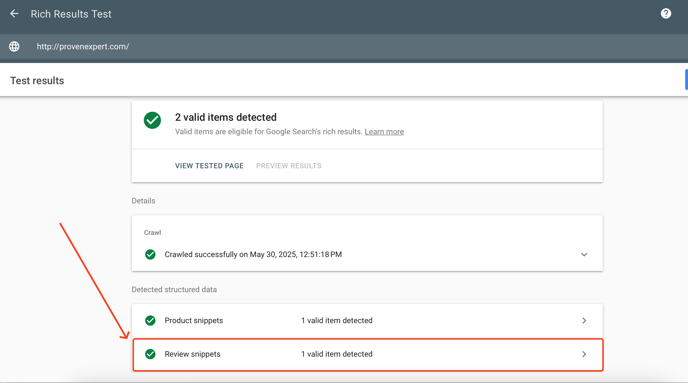
Task: Click the green check beside Product snippets
Action: click(150, 321)
